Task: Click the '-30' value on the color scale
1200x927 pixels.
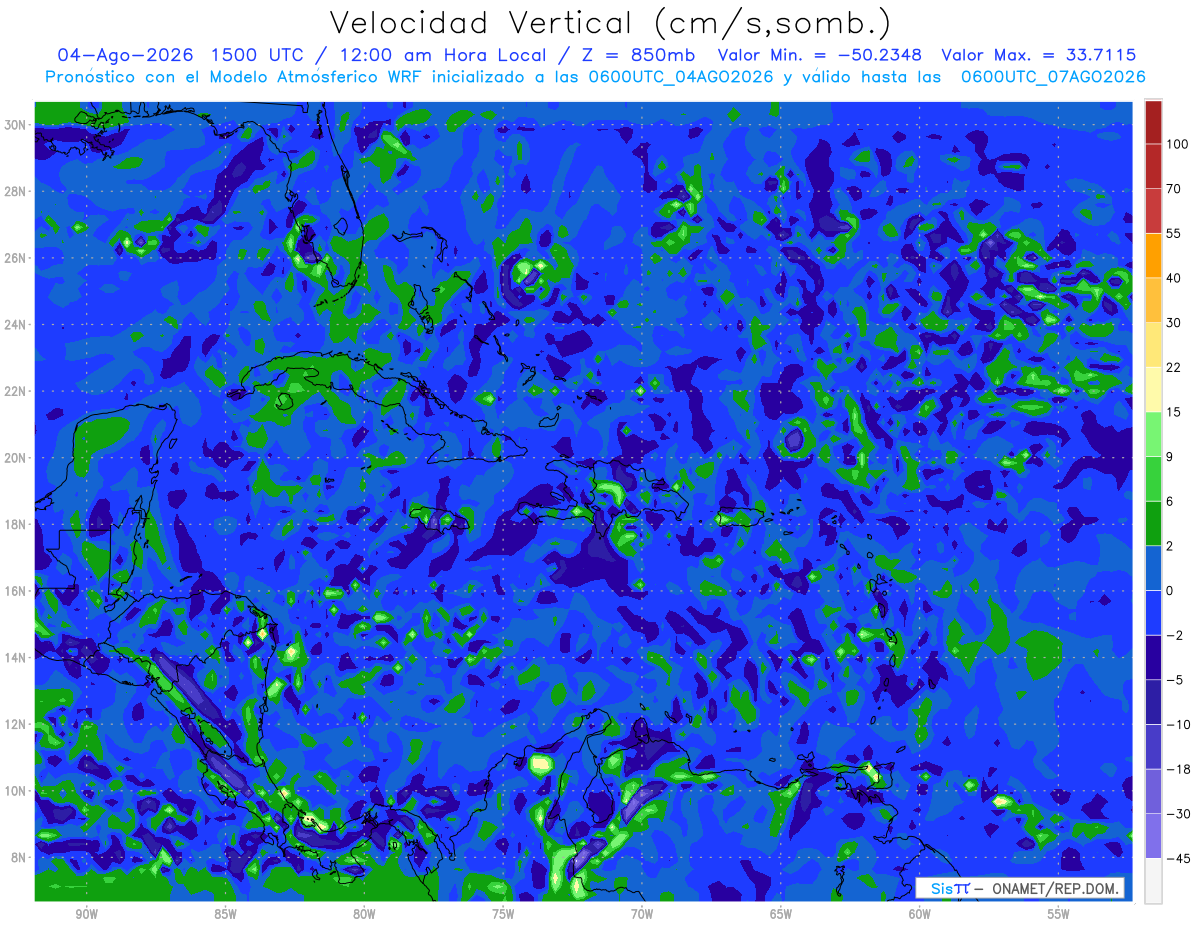Action: (1177, 814)
